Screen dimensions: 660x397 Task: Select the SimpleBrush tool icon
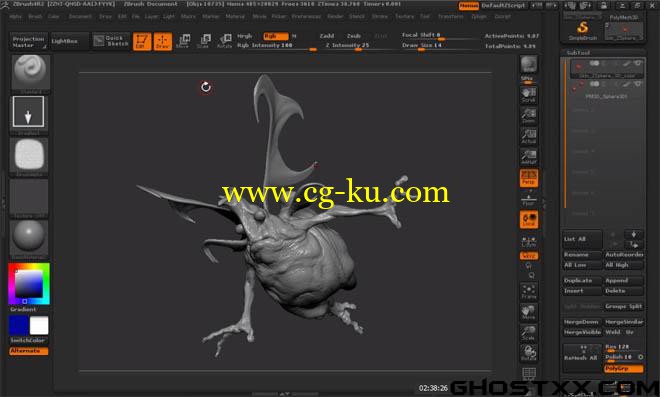583,30
